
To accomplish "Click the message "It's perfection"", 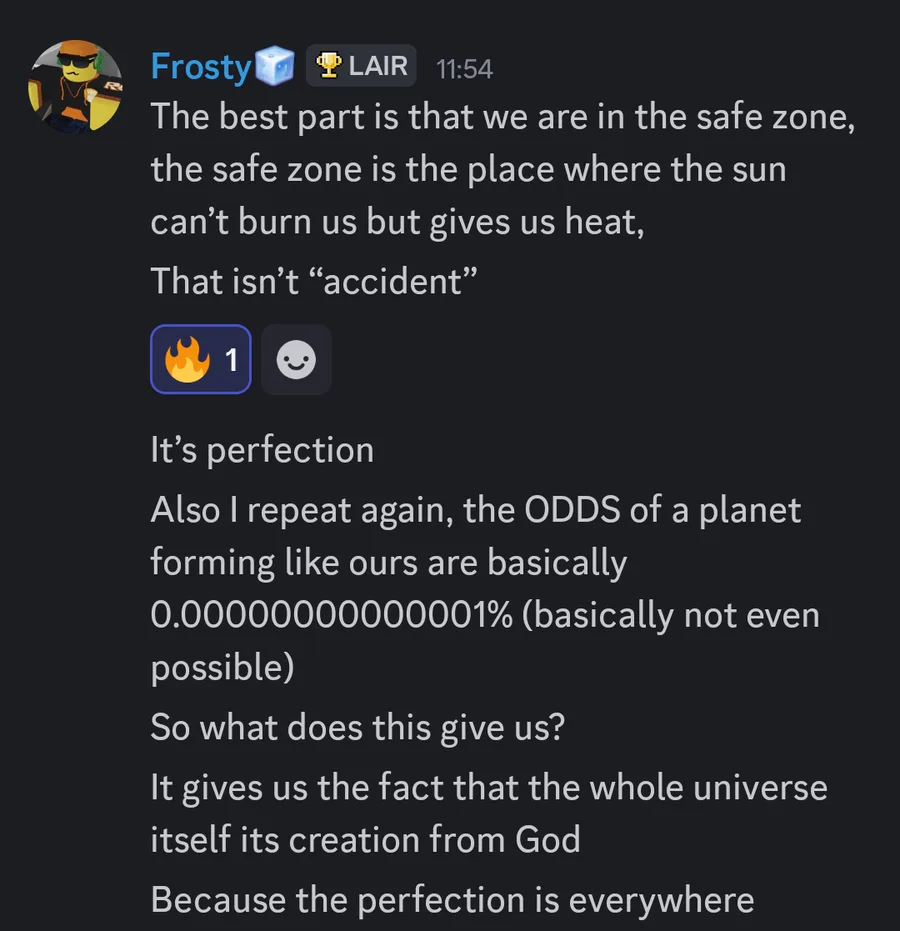I will pos(262,450).
